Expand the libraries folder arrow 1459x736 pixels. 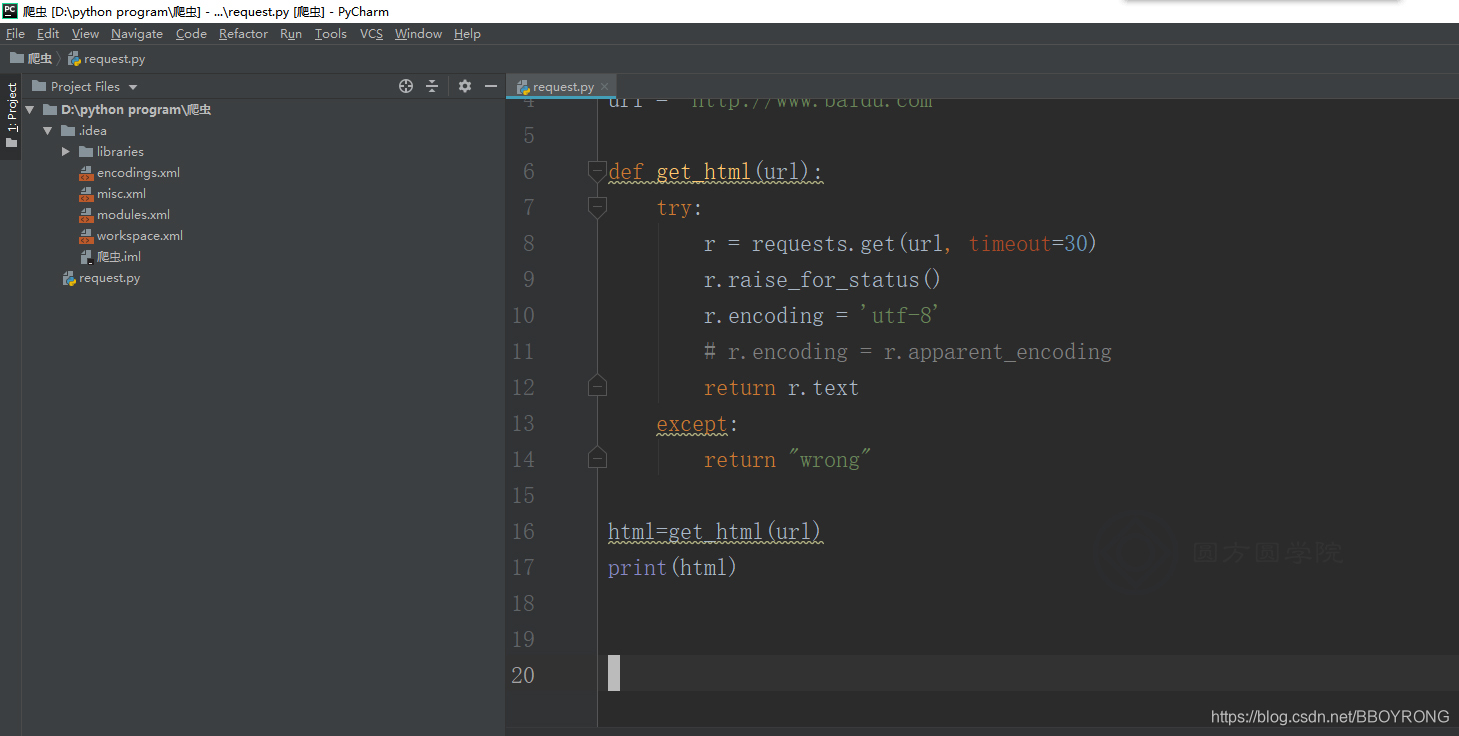pyautogui.click(x=66, y=152)
